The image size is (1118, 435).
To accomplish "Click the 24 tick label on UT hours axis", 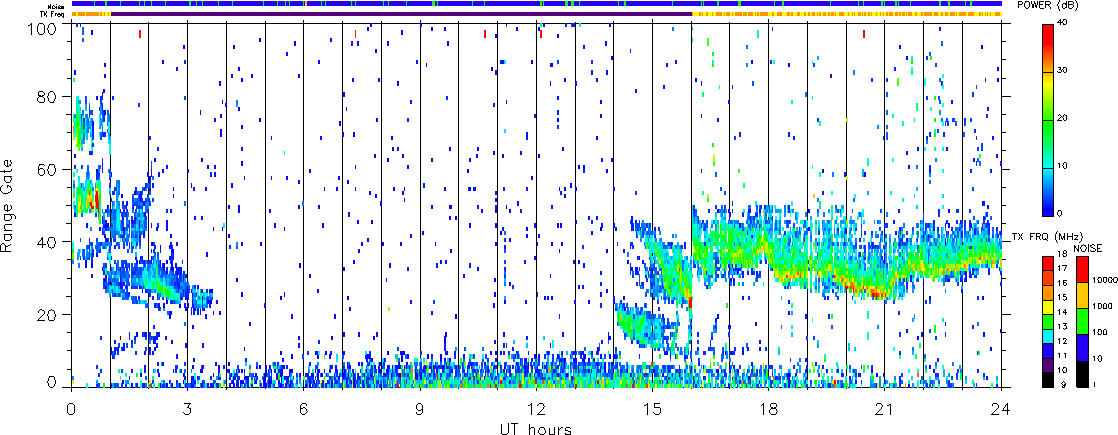I will point(1001,408).
